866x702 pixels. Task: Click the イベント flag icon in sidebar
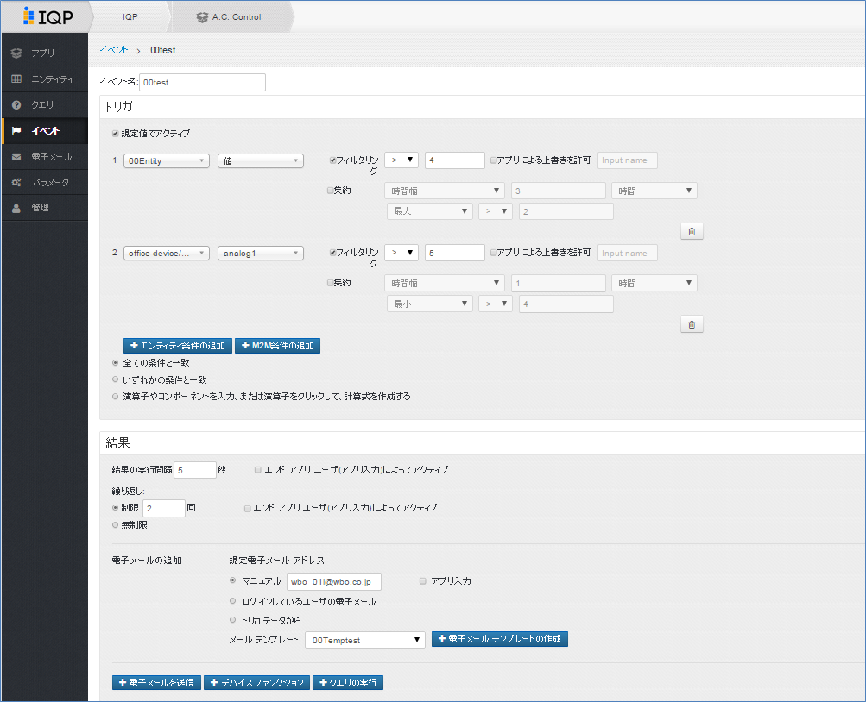(x=16, y=131)
